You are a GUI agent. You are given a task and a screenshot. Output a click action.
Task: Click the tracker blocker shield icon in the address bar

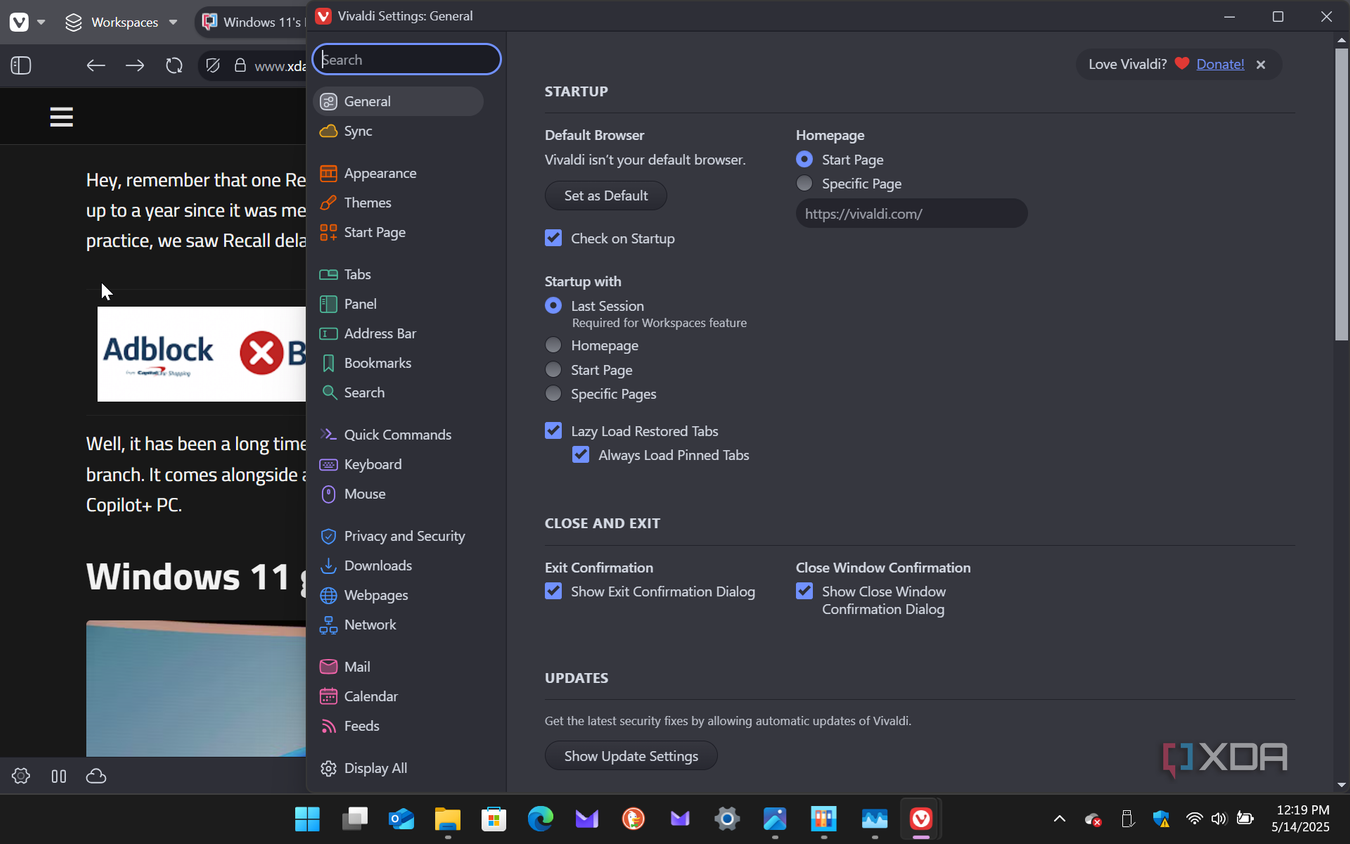(x=213, y=65)
